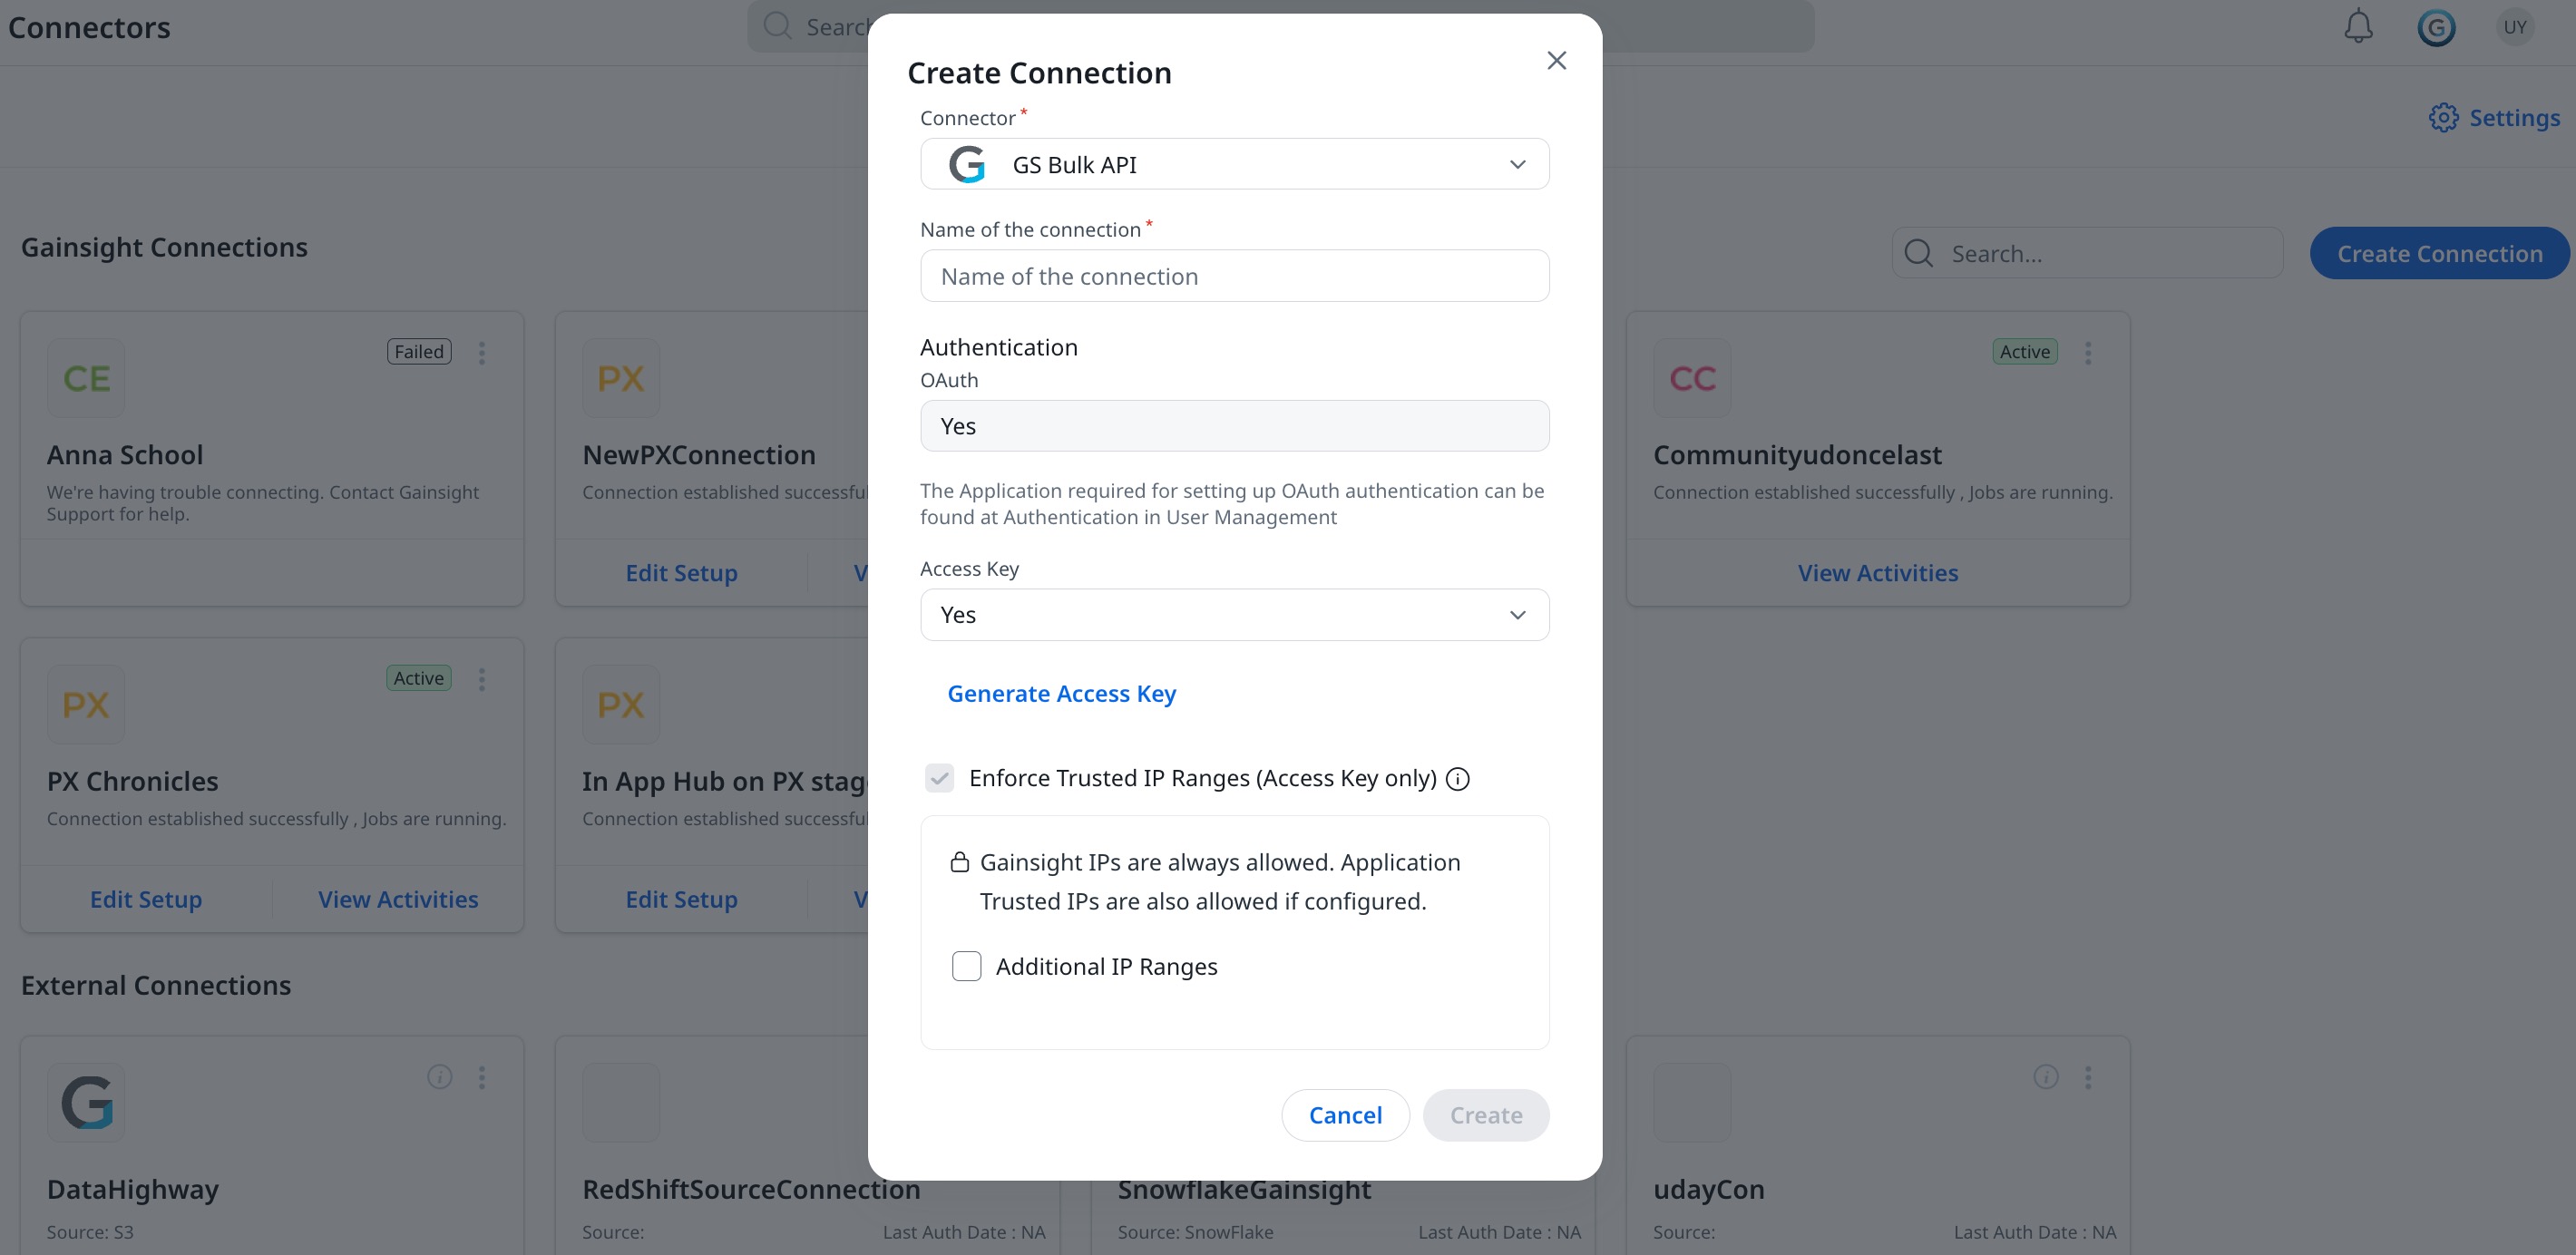Screen dimensions: 2576x1255
Task: Click the Settings gear icon
Action: [2444, 117]
